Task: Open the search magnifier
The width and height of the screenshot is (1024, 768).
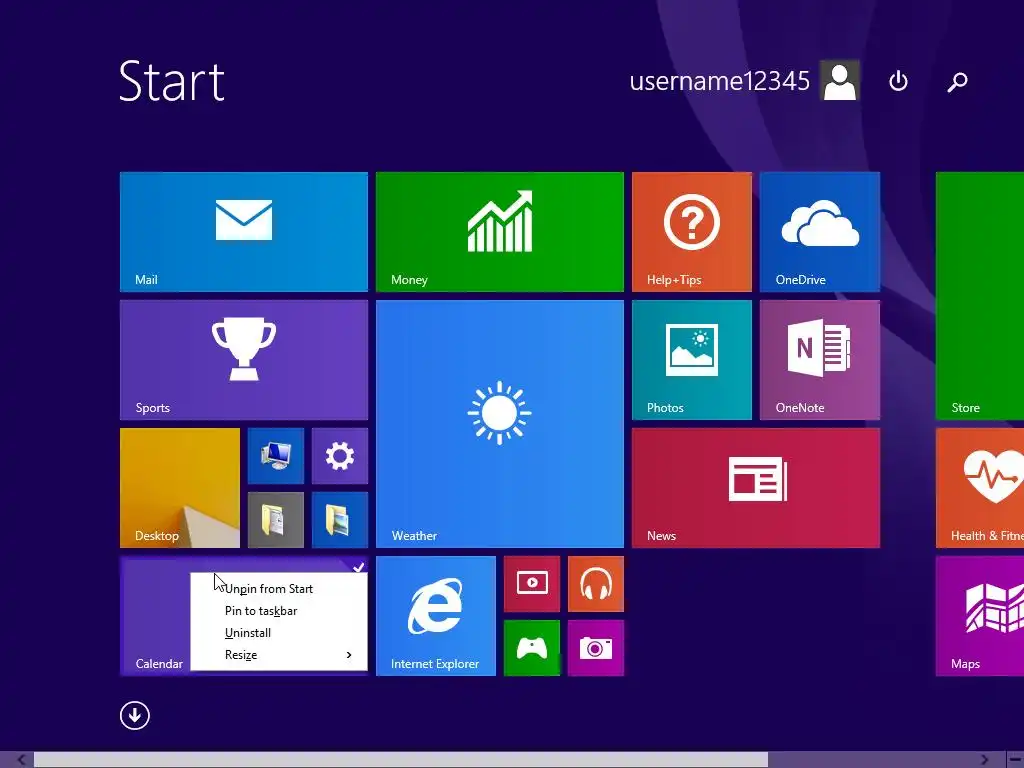Action: pos(957,82)
